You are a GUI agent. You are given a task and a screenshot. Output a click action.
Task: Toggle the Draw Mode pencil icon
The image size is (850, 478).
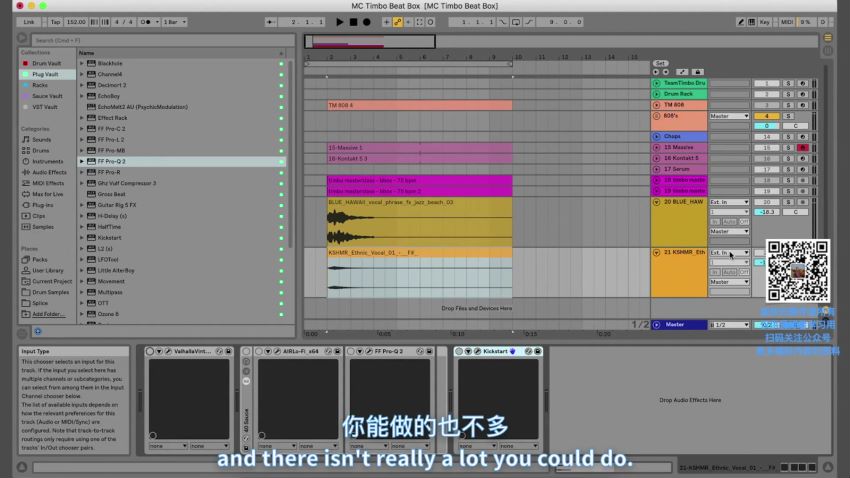(740, 22)
